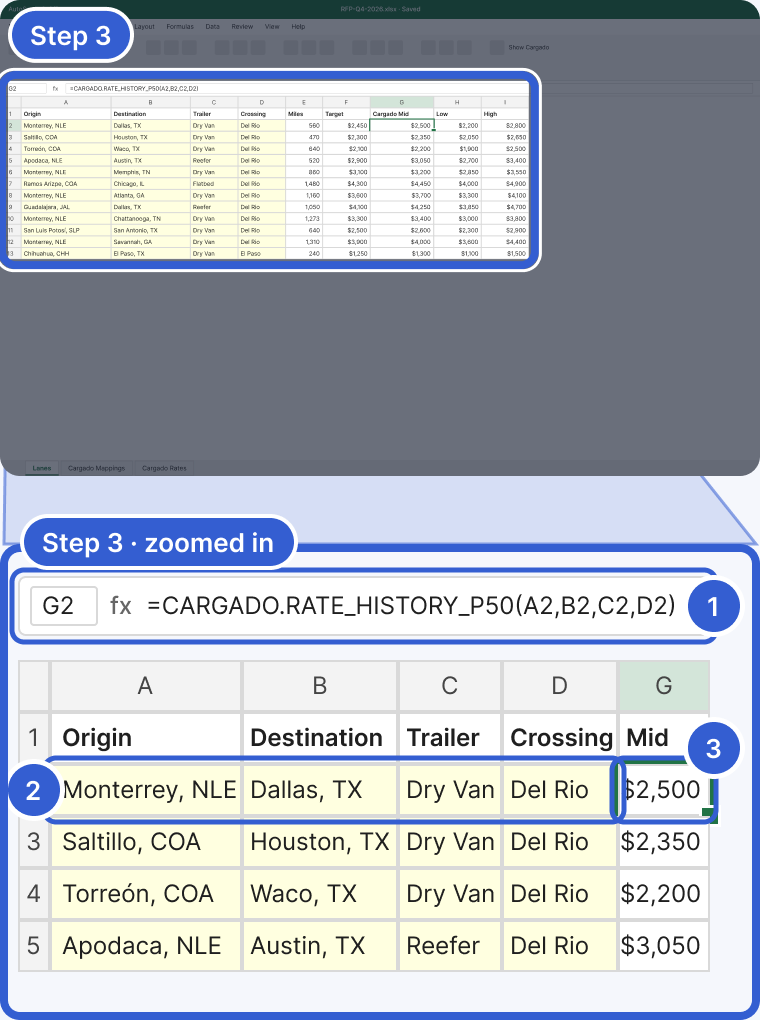Select the $3,050 cell in zoomed-in view
The height and width of the screenshot is (1020, 760).
point(664,946)
